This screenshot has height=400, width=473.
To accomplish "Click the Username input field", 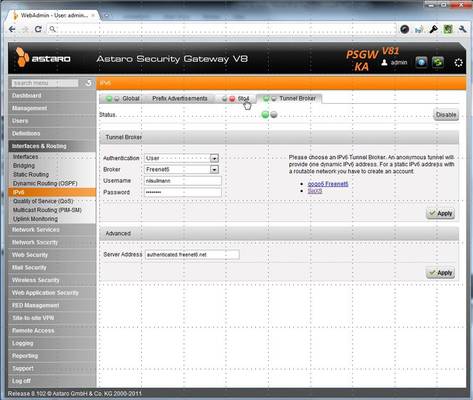I will click(183, 181).
